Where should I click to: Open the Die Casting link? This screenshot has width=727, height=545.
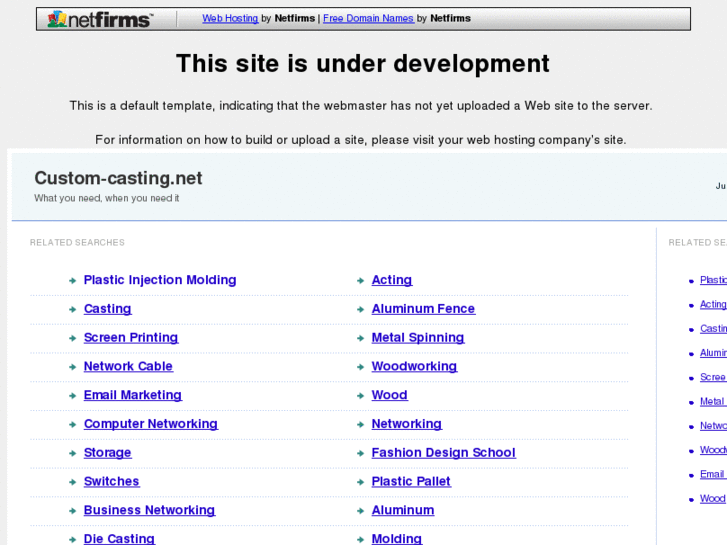pyautogui.click(x=119, y=538)
